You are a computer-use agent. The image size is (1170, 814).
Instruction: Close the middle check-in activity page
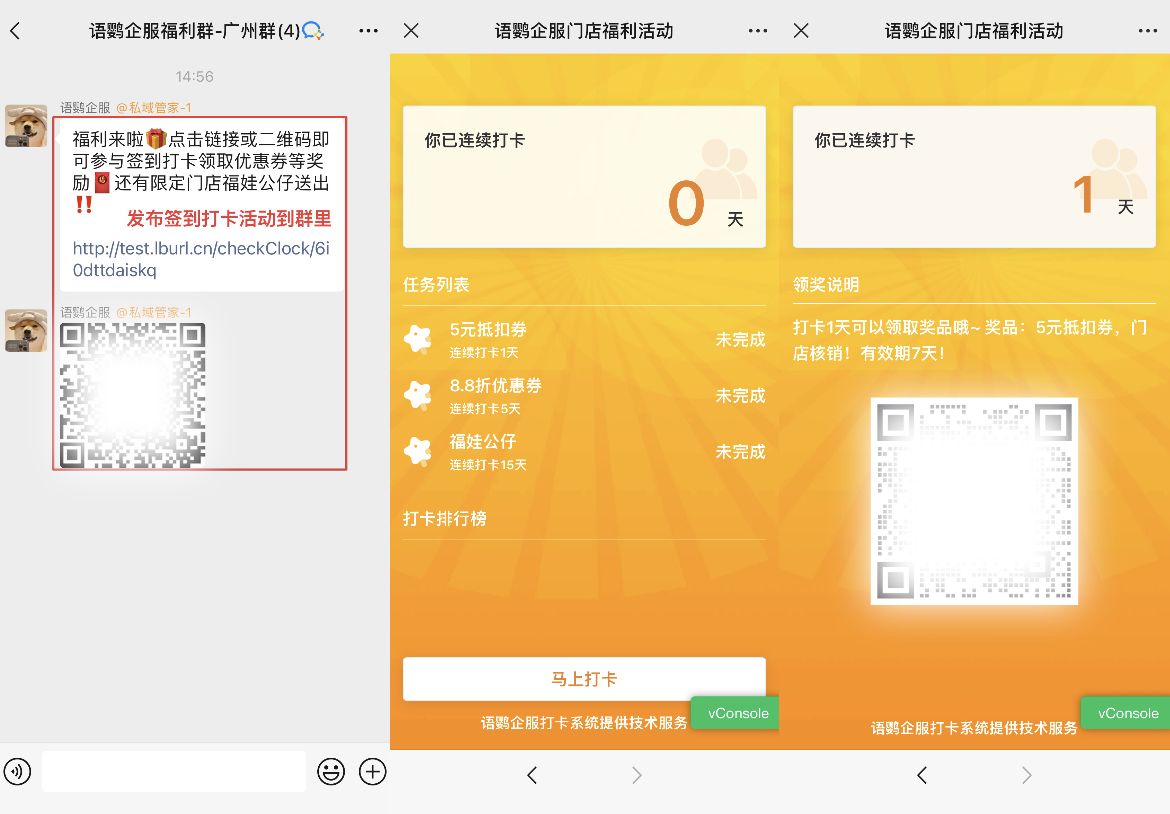pyautogui.click(x=411, y=31)
